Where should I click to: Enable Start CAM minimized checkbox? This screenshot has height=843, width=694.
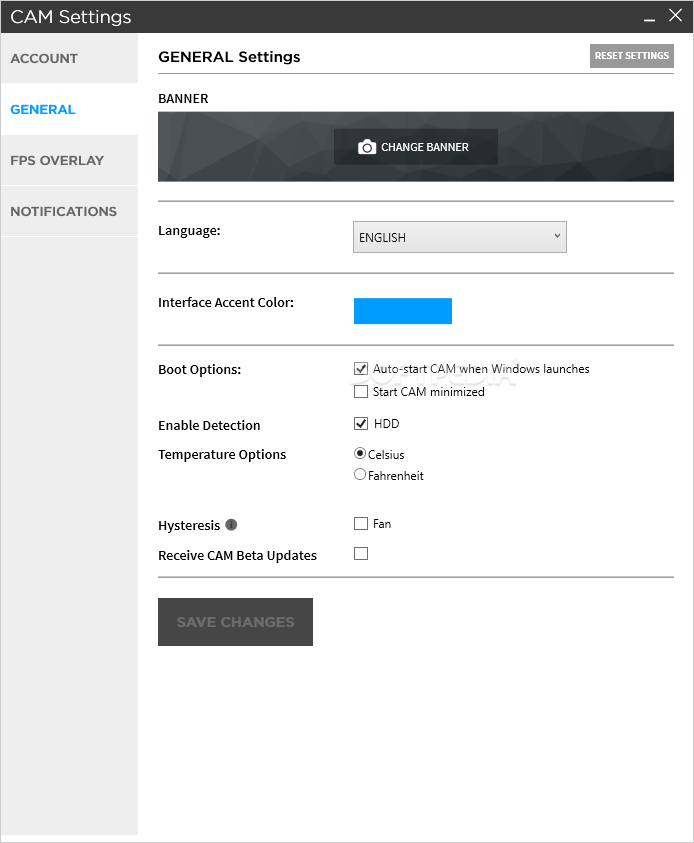click(x=361, y=391)
